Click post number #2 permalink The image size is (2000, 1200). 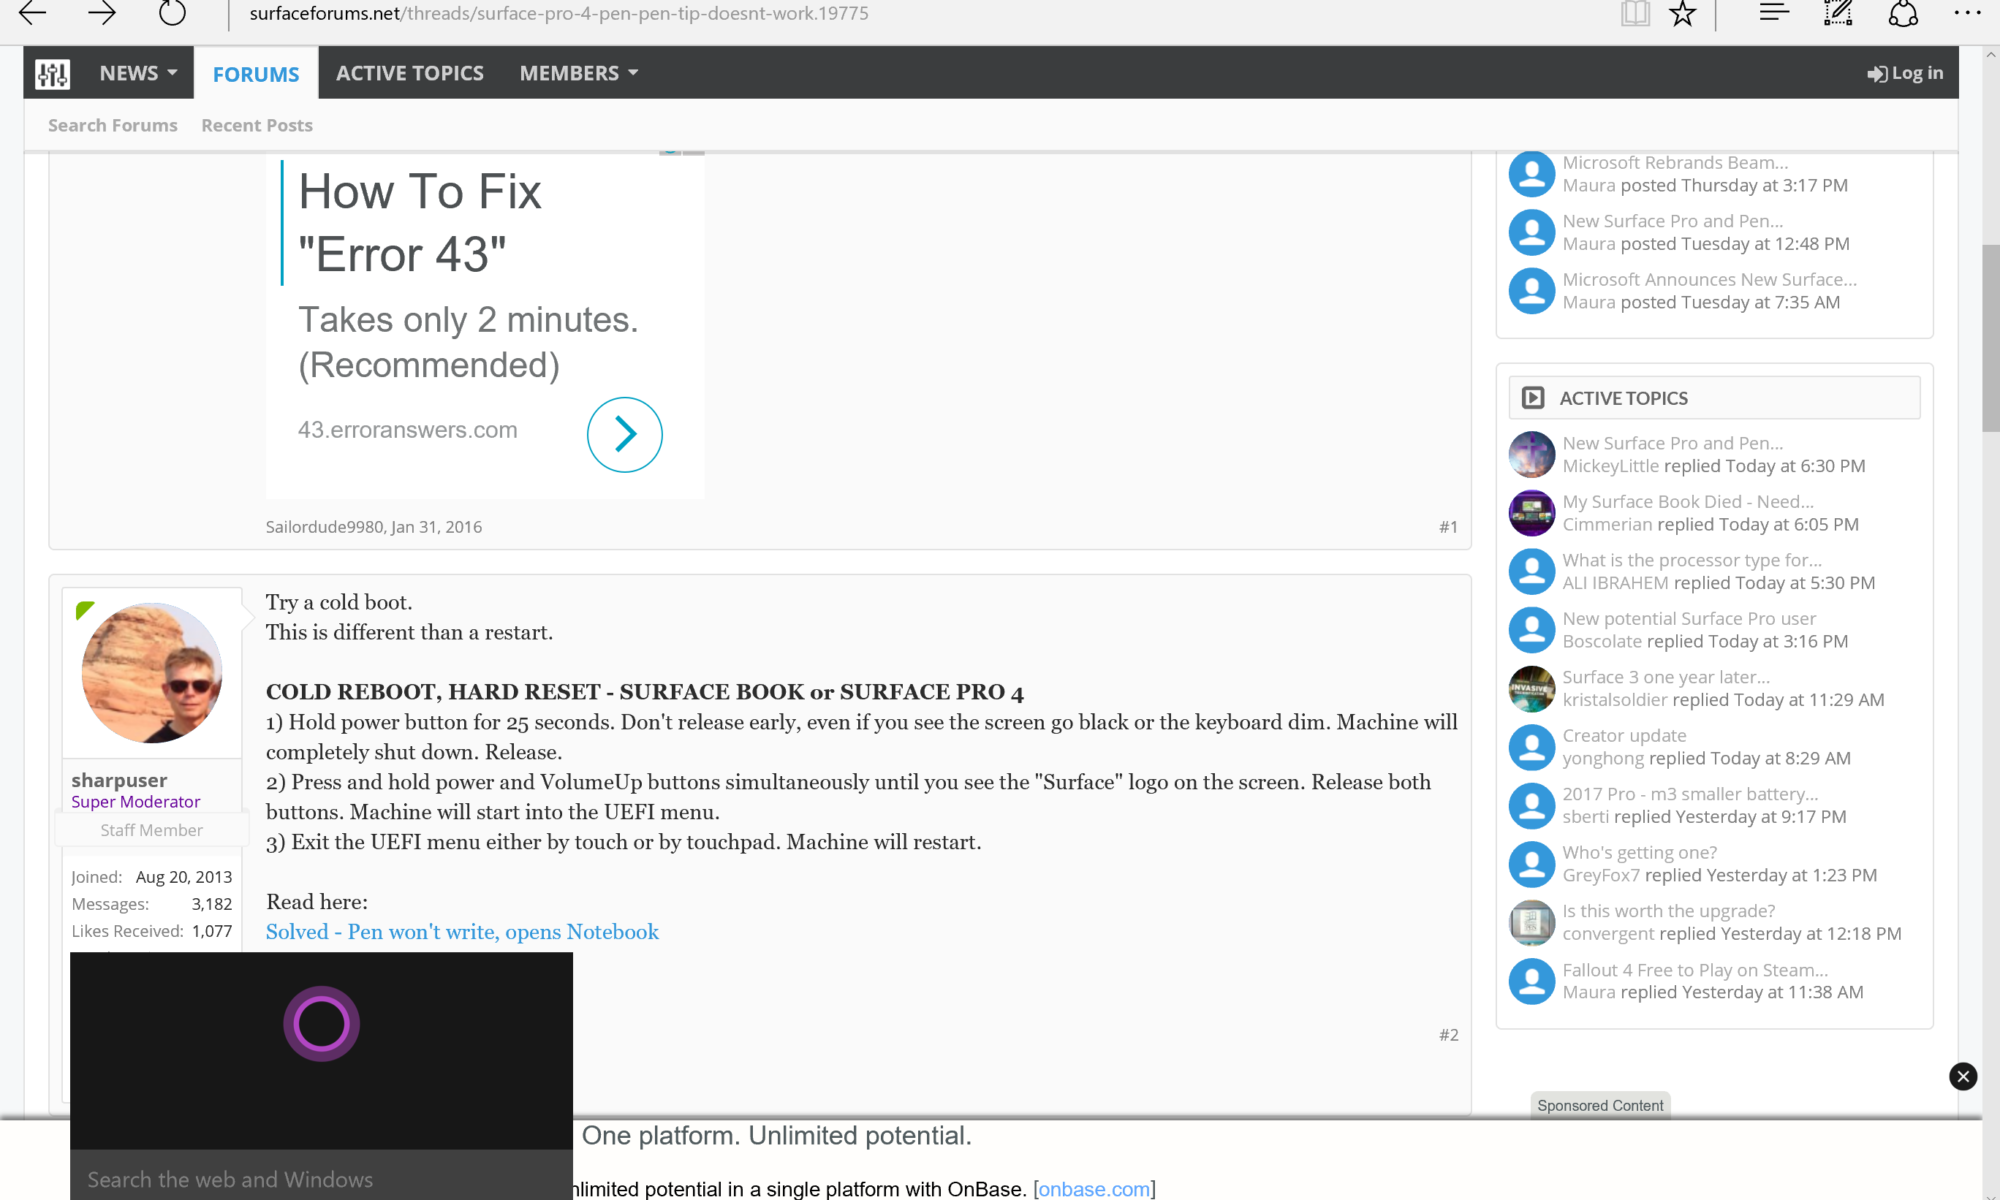pos(1448,1035)
